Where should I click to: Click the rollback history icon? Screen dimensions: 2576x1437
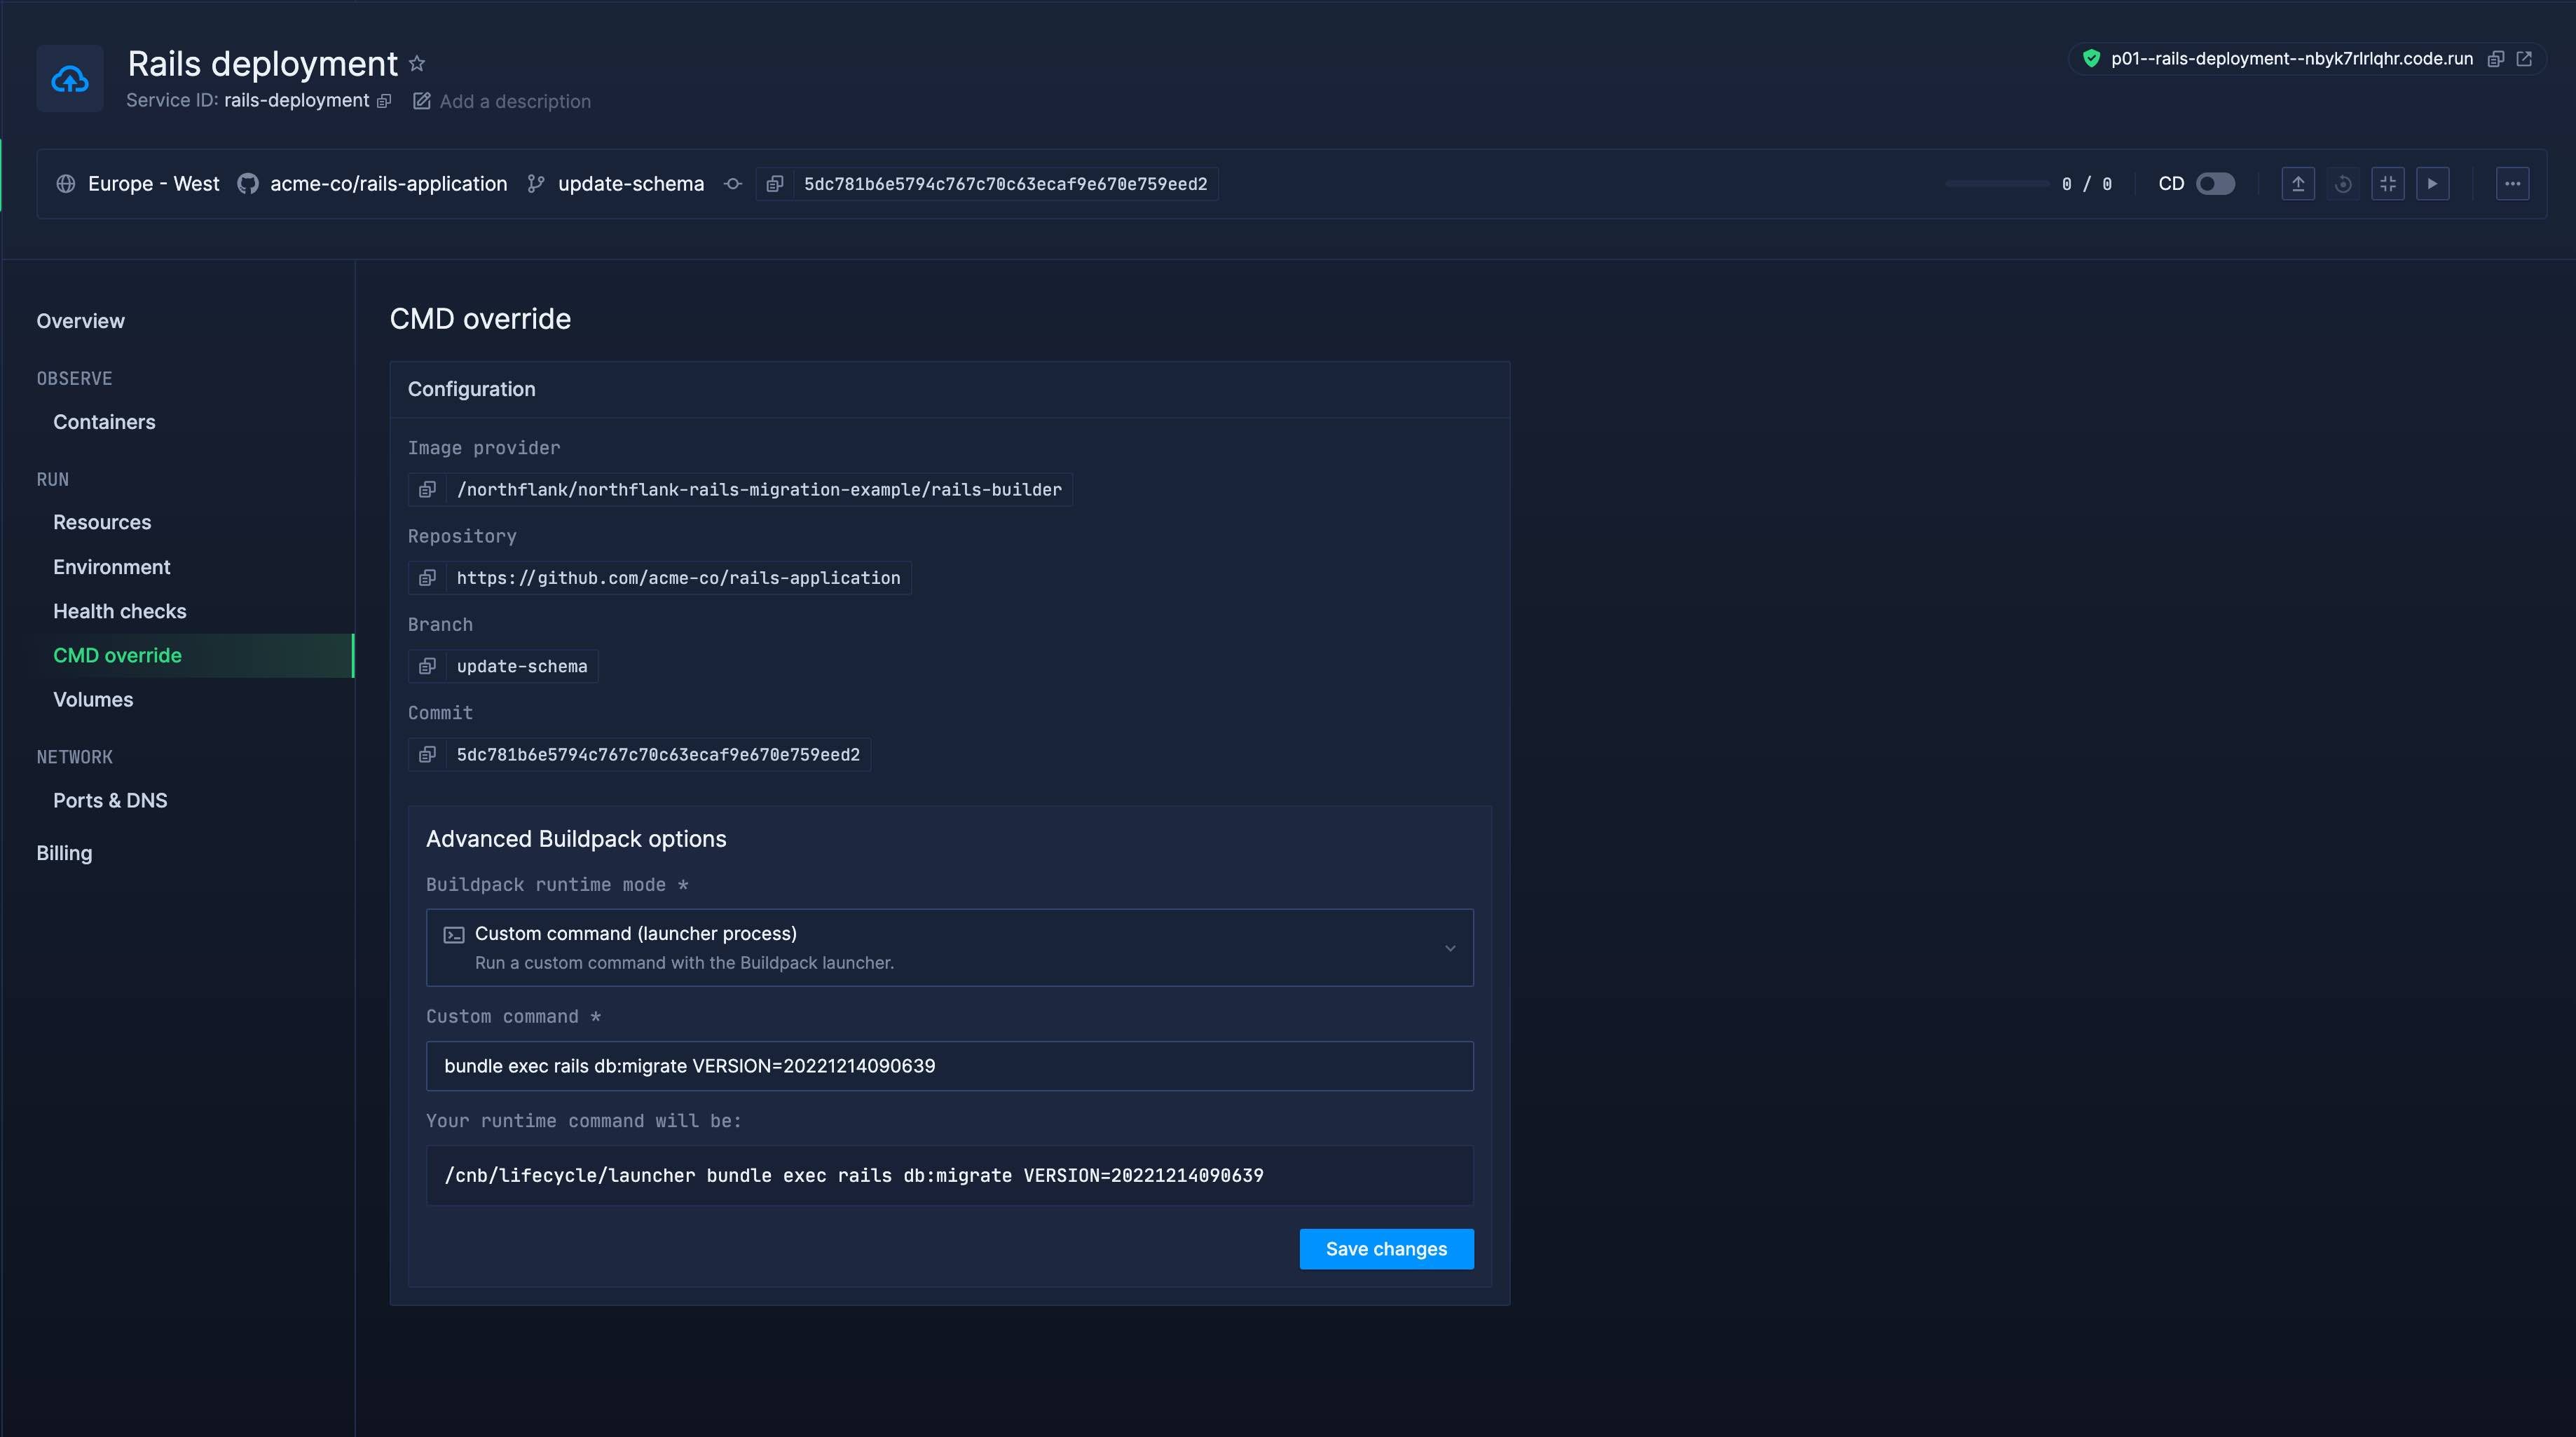point(2344,183)
